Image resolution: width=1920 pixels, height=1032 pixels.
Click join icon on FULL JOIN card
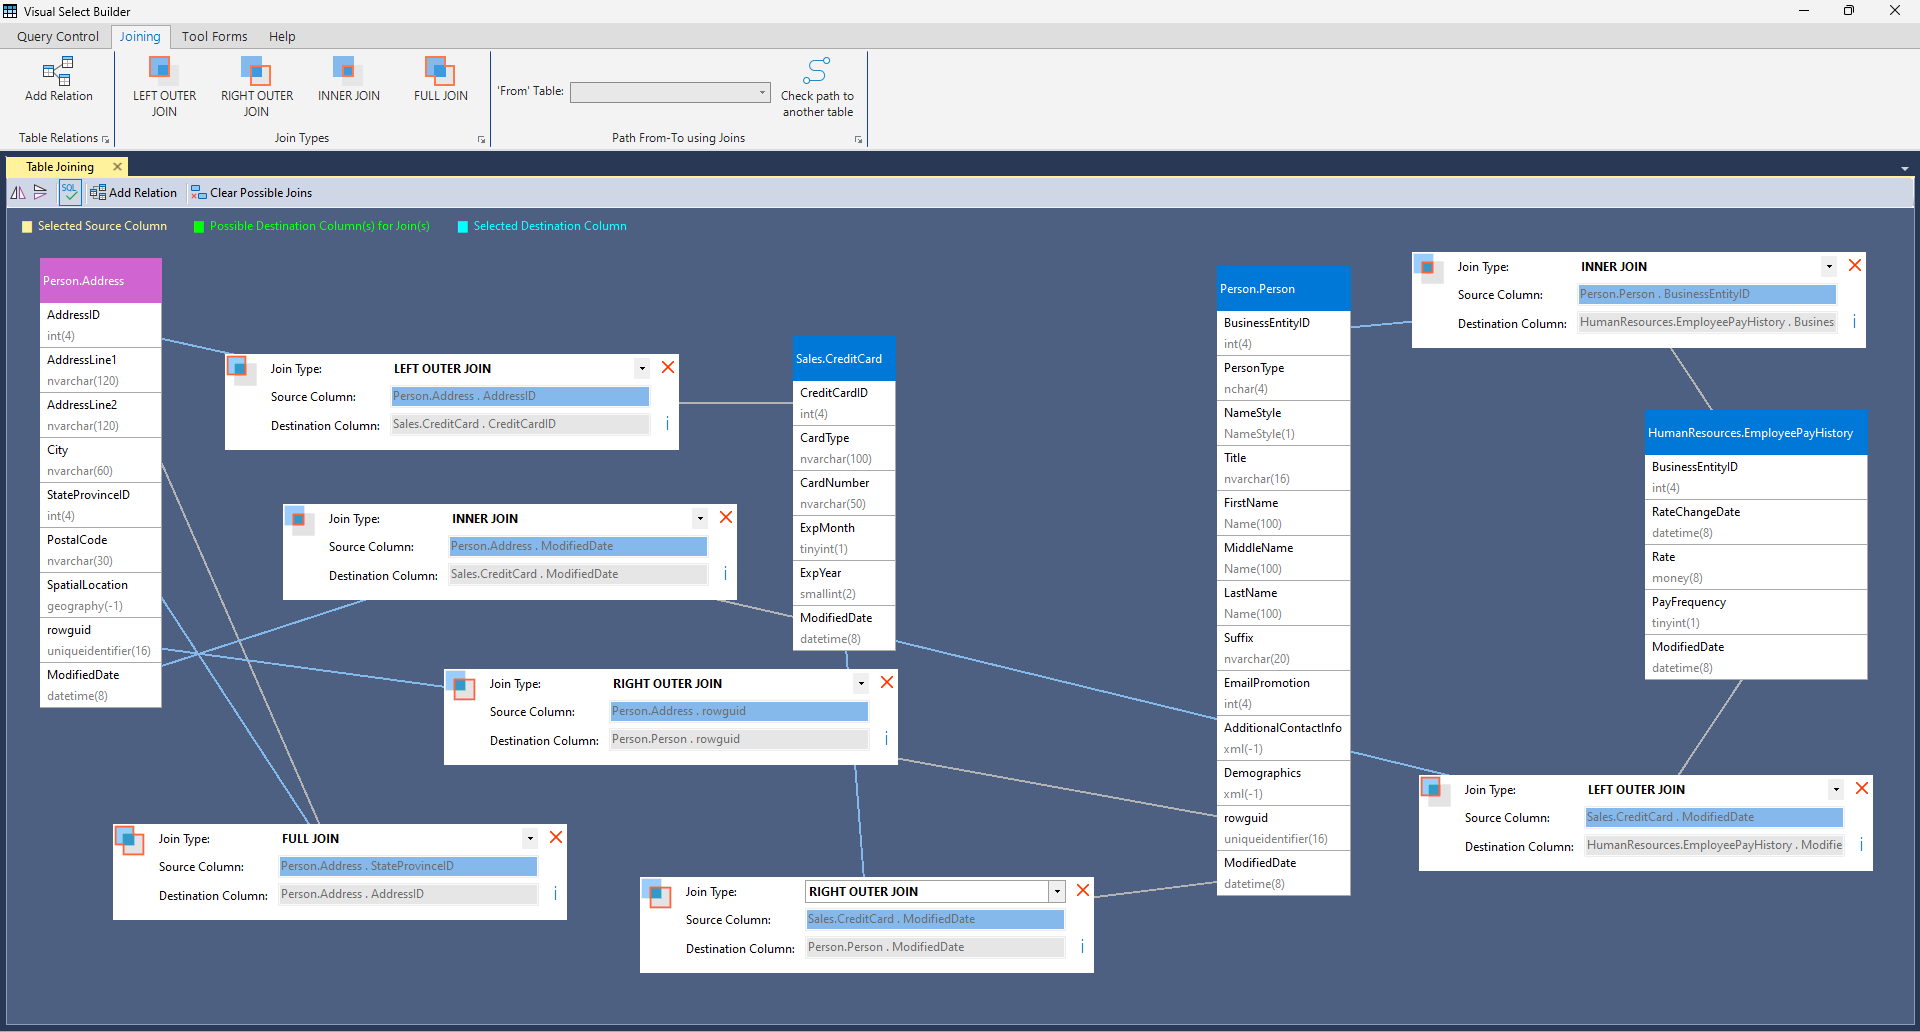pyautogui.click(x=128, y=839)
